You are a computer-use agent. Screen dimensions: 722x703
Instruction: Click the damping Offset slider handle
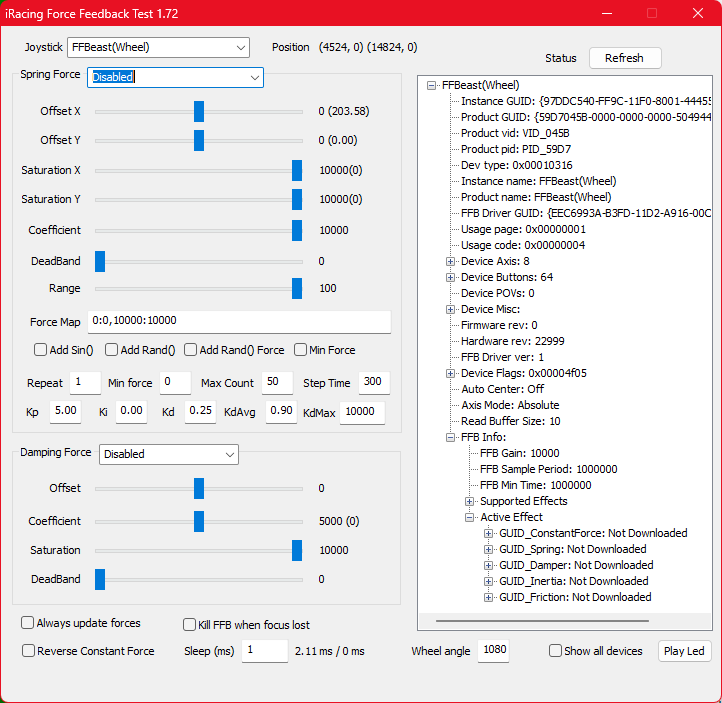pos(199,488)
